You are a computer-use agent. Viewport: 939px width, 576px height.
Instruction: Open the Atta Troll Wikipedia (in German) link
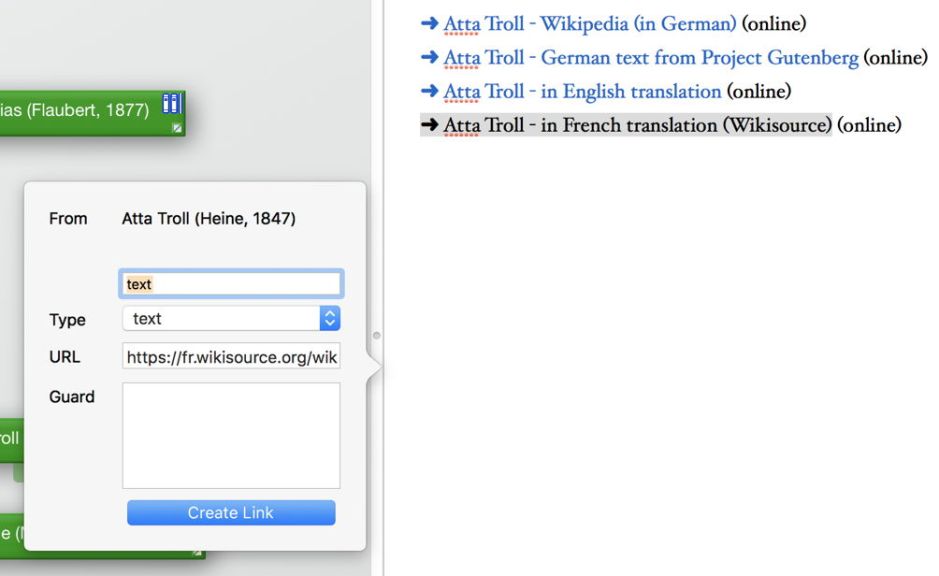[590, 24]
